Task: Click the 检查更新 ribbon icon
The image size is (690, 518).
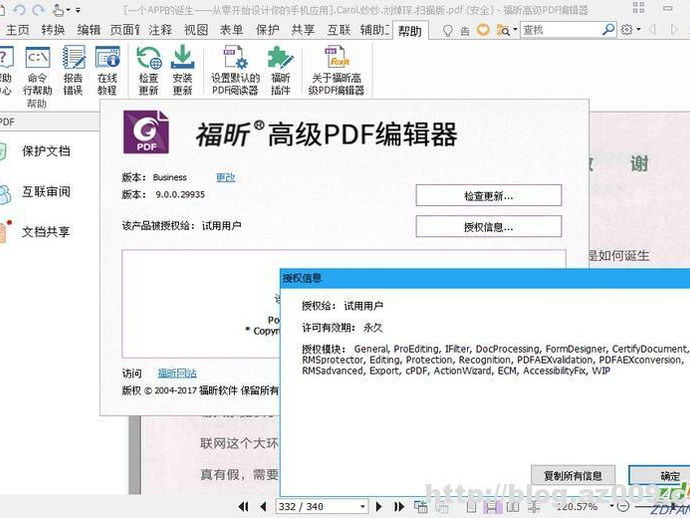Action: 148,70
